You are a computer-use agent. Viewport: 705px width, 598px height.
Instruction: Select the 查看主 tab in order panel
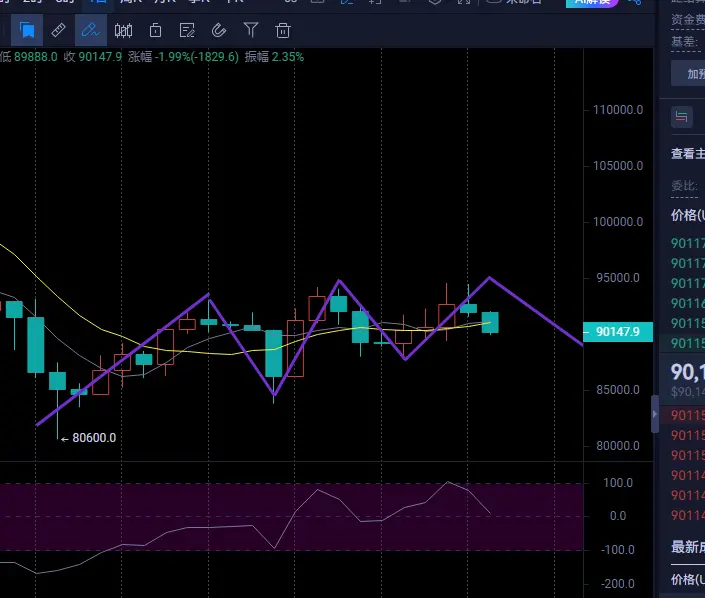click(x=688, y=154)
